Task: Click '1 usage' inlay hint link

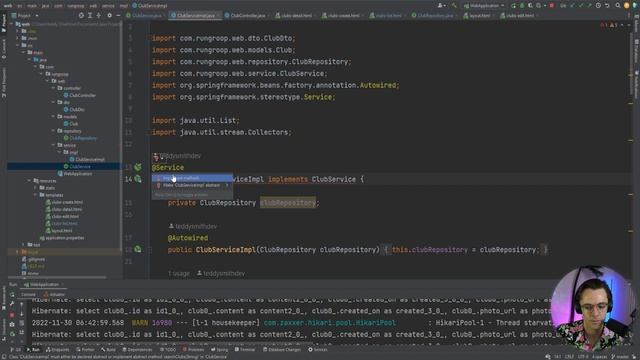Action: tap(179, 273)
